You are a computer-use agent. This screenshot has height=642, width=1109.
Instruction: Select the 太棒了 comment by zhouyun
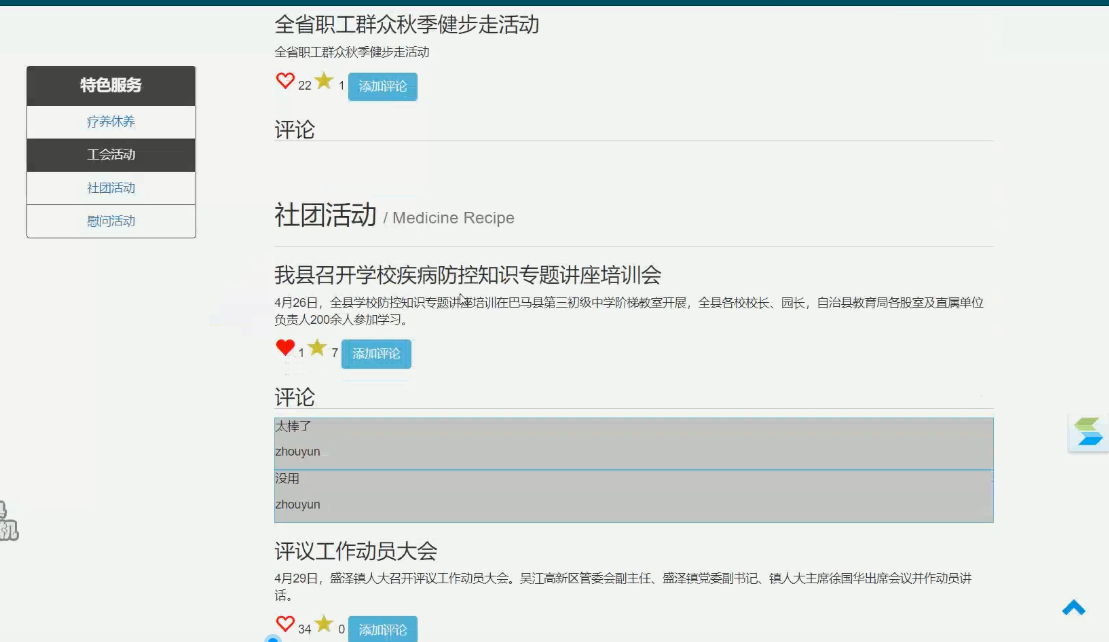pos(632,440)
